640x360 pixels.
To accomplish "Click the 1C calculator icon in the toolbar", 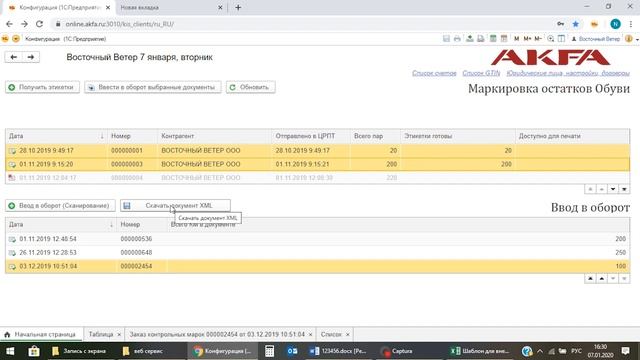I will coord(493,39).
